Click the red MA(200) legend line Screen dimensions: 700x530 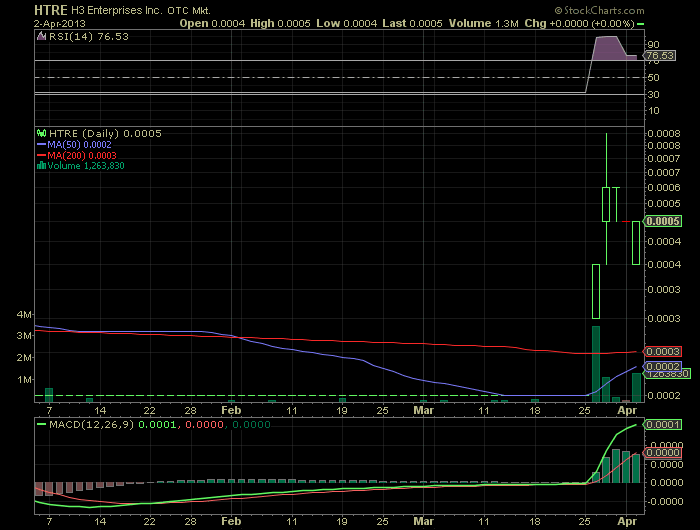coord(42,155)
